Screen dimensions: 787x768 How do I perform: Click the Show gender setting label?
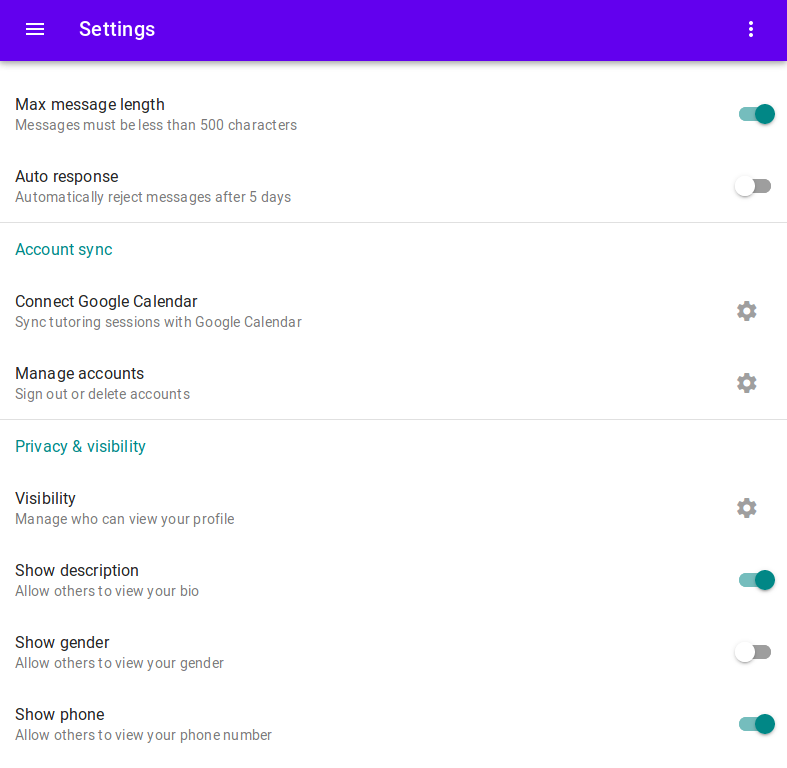coord(62,643)
